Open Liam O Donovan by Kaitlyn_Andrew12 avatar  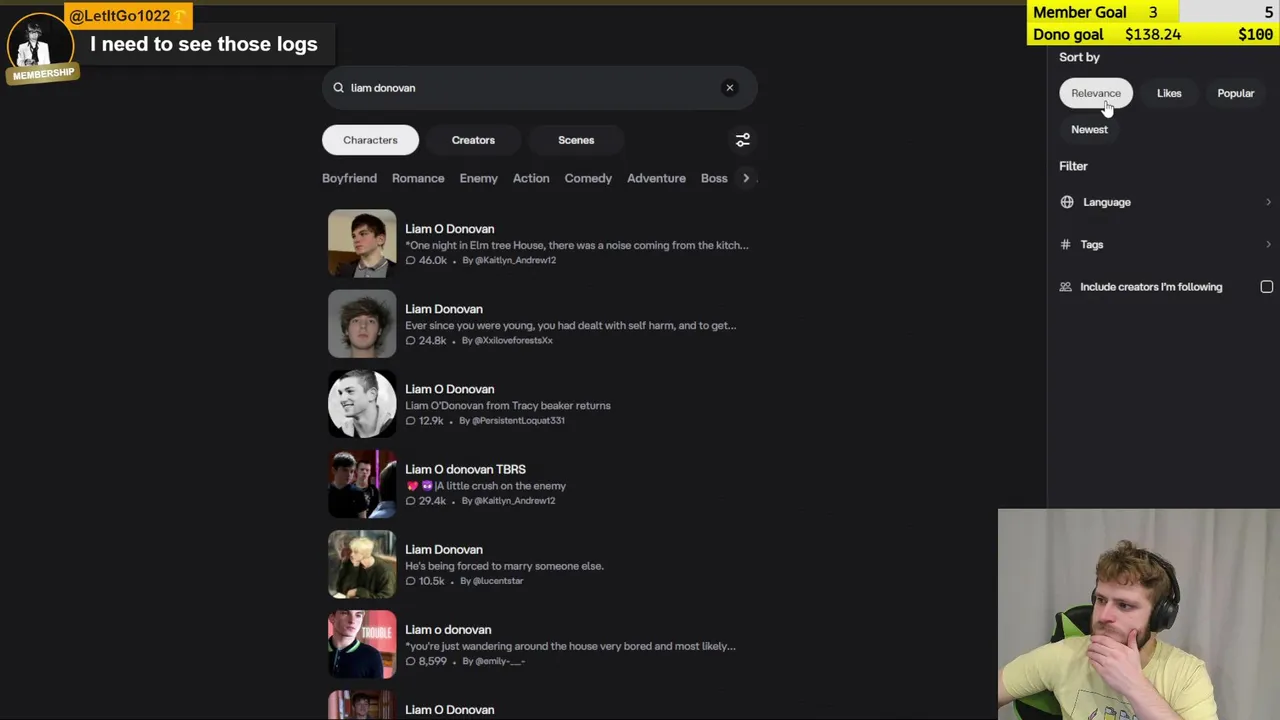[x=362, y=243]
